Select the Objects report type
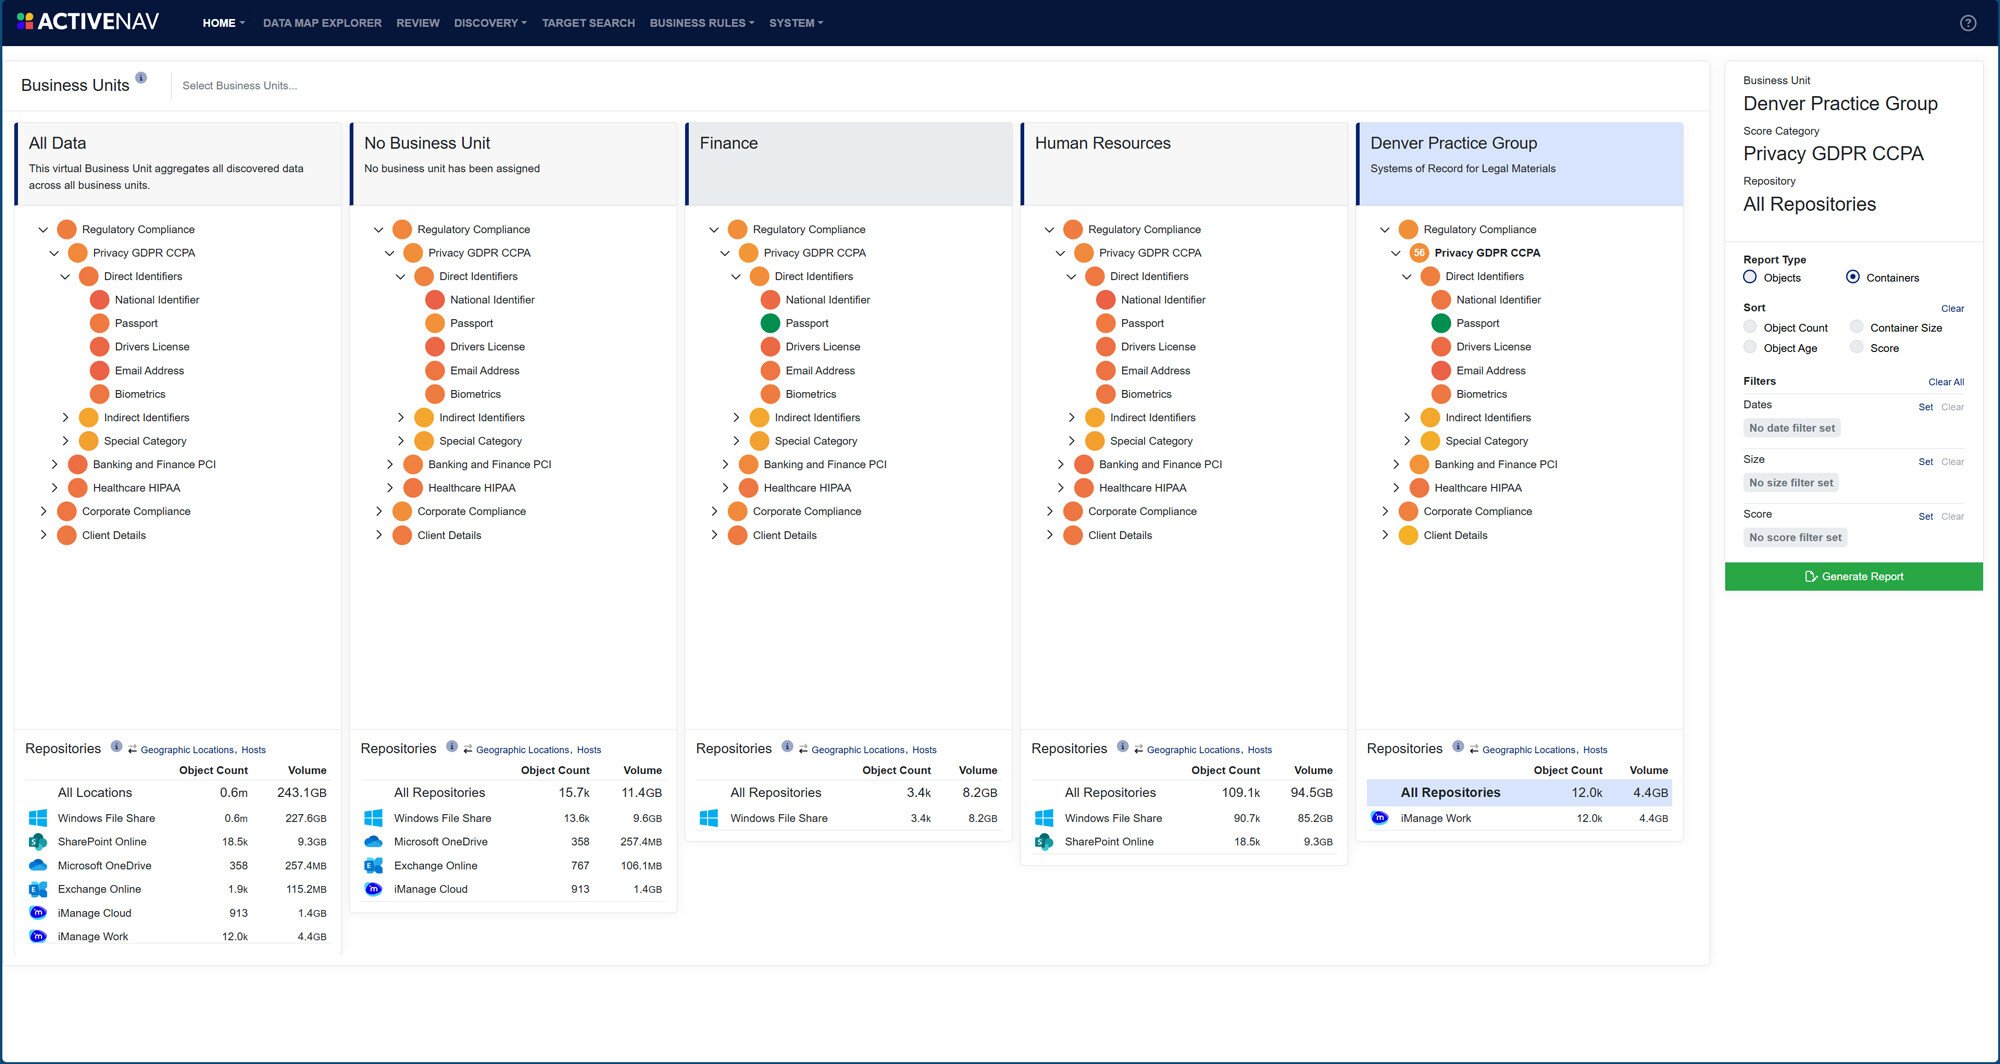The height and width of the screenshot is (1064, 2000). coord(1751,277)
